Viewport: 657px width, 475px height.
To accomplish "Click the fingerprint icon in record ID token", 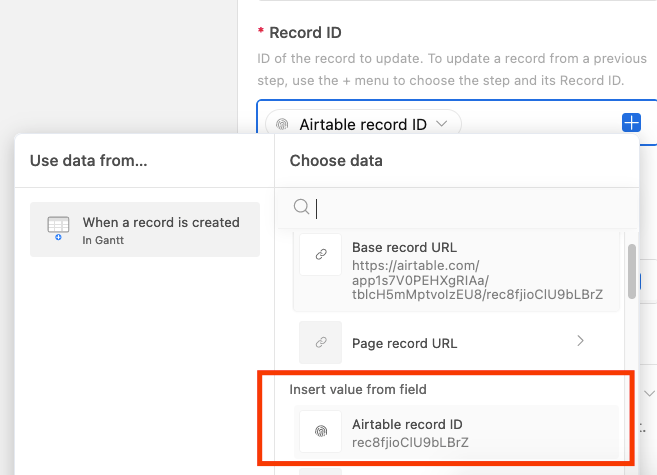I will pos(282,124).
